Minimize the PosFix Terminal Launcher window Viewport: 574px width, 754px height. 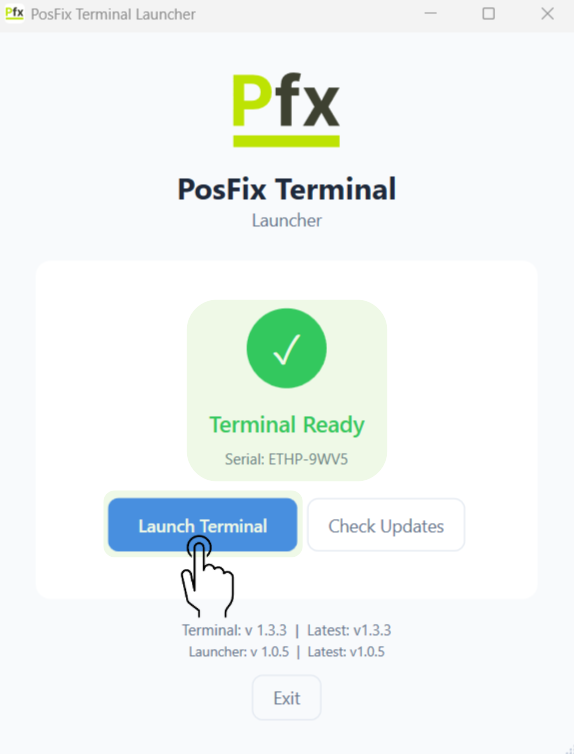coord(431,13)
